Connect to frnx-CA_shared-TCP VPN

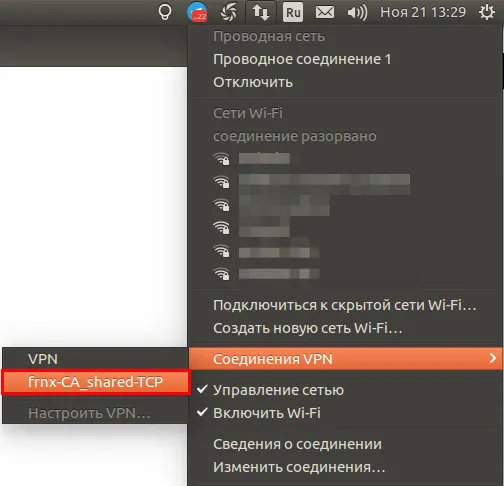(x=96, y=382)
